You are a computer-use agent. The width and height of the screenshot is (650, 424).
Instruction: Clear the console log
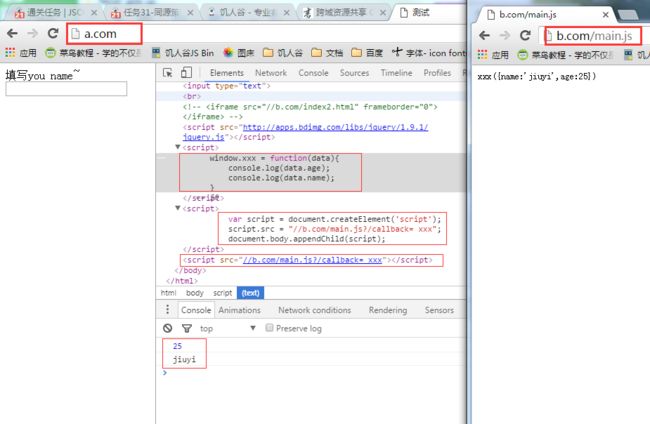click(167, 328)
